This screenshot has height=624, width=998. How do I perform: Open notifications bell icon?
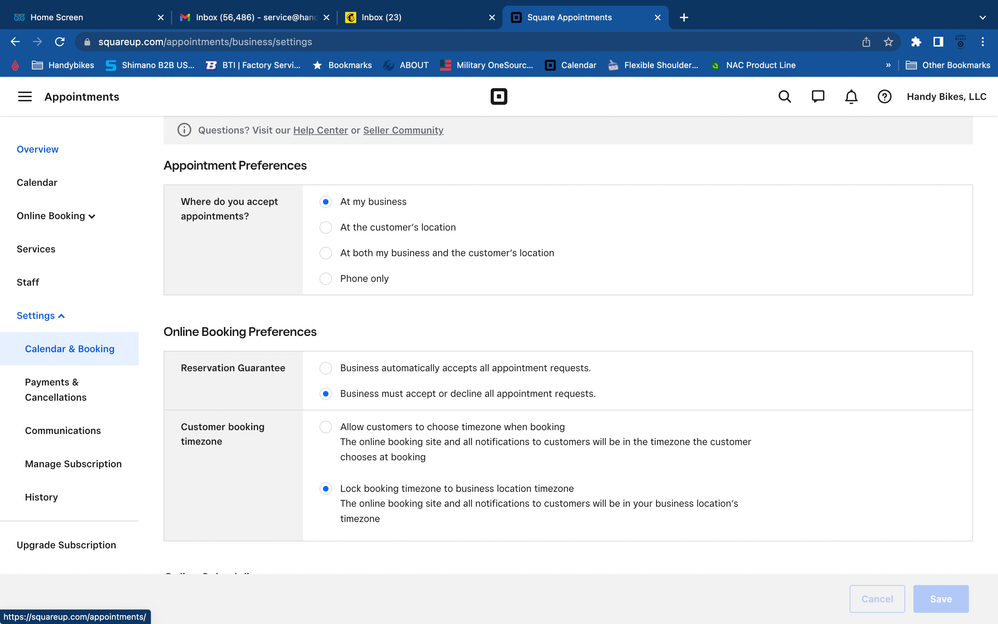click(x=851, y=97)
